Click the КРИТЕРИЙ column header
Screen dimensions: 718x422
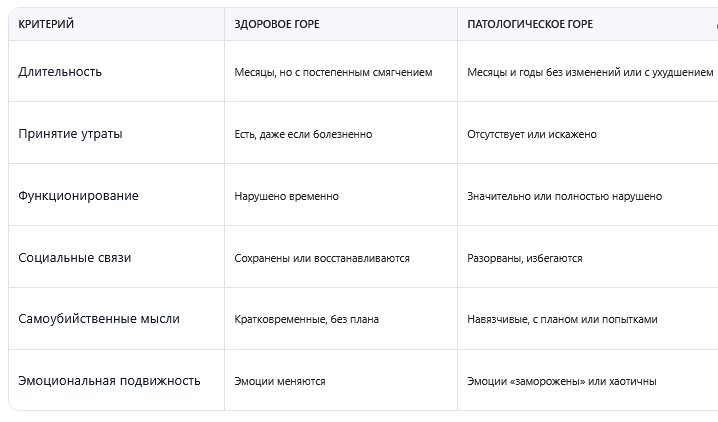(46, 24)
